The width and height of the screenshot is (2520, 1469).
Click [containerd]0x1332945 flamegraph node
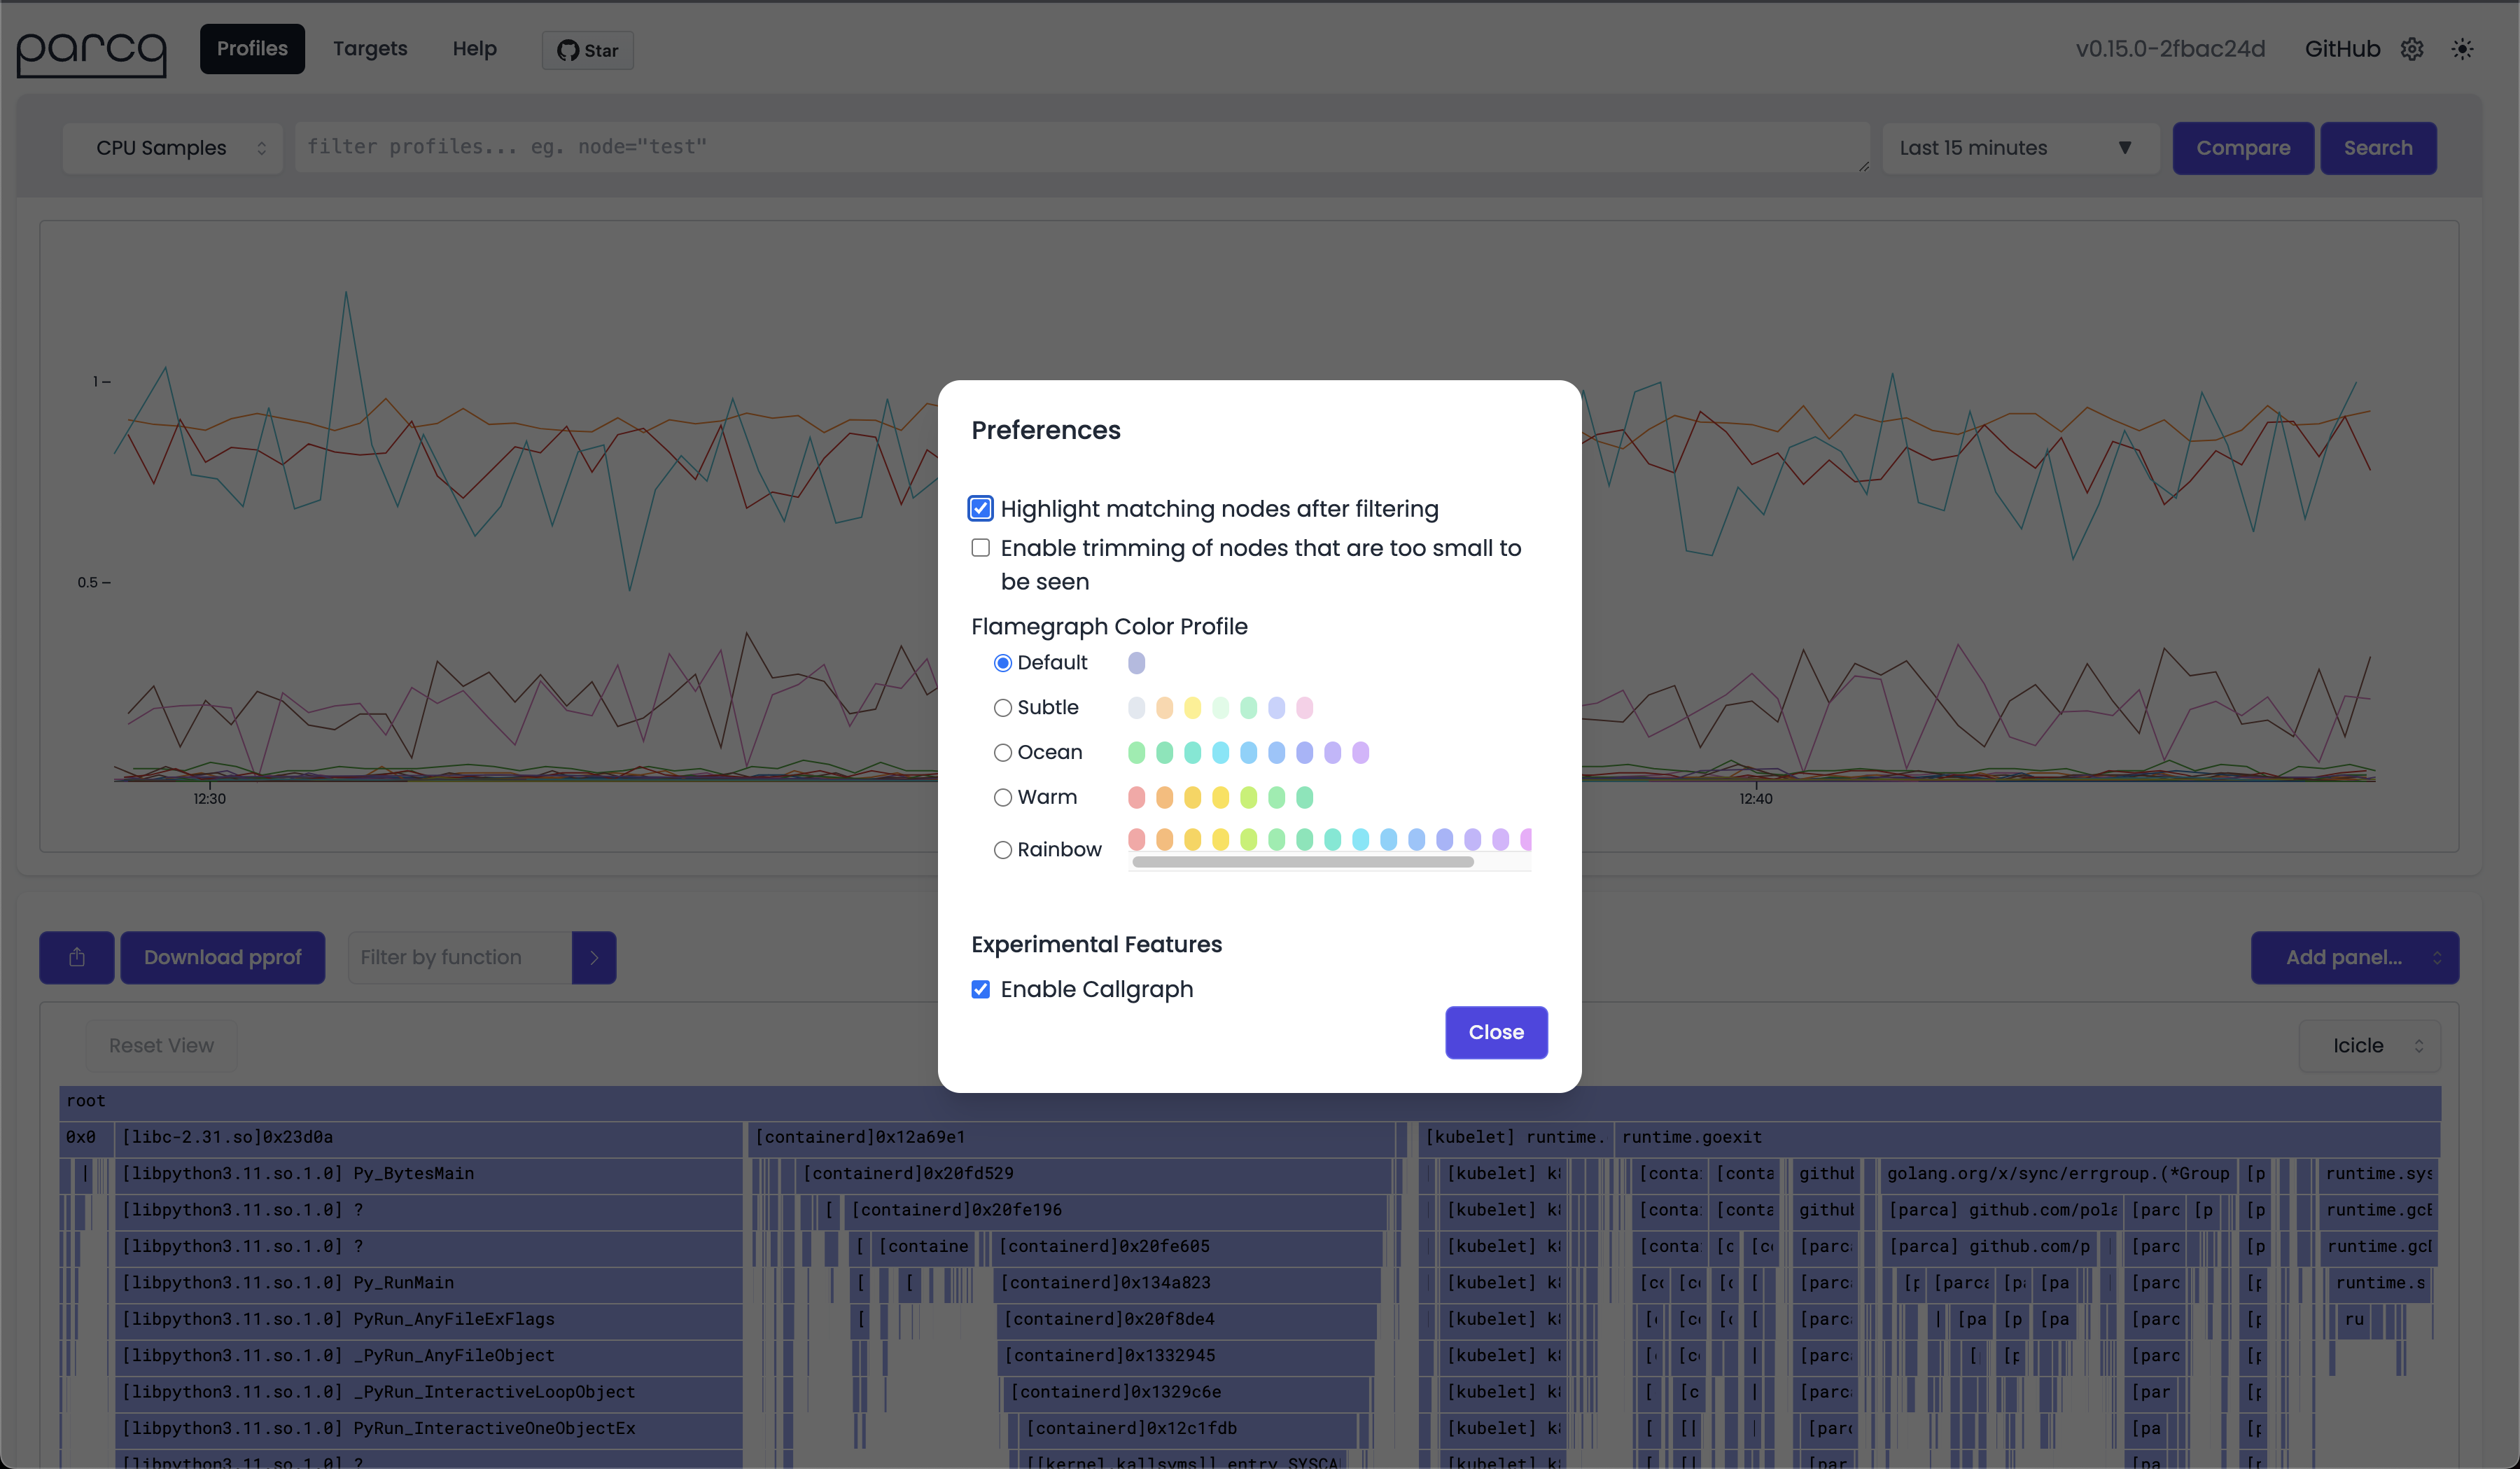pos(1186,1356)
